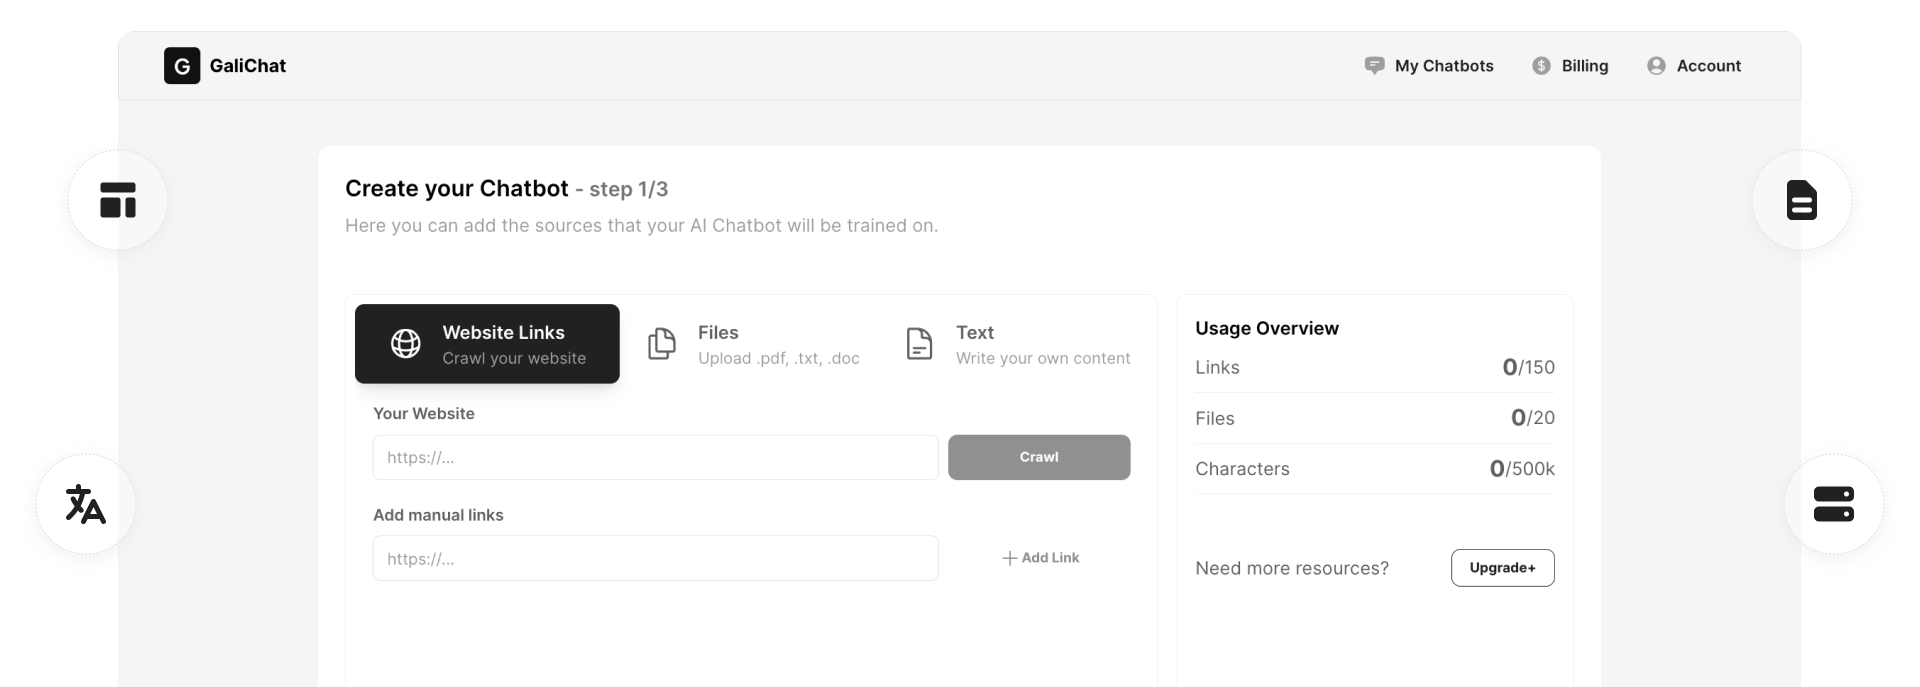Open My Chatbots in top navigation
Screen dimensions: 1920x687
coord(1429,66)
